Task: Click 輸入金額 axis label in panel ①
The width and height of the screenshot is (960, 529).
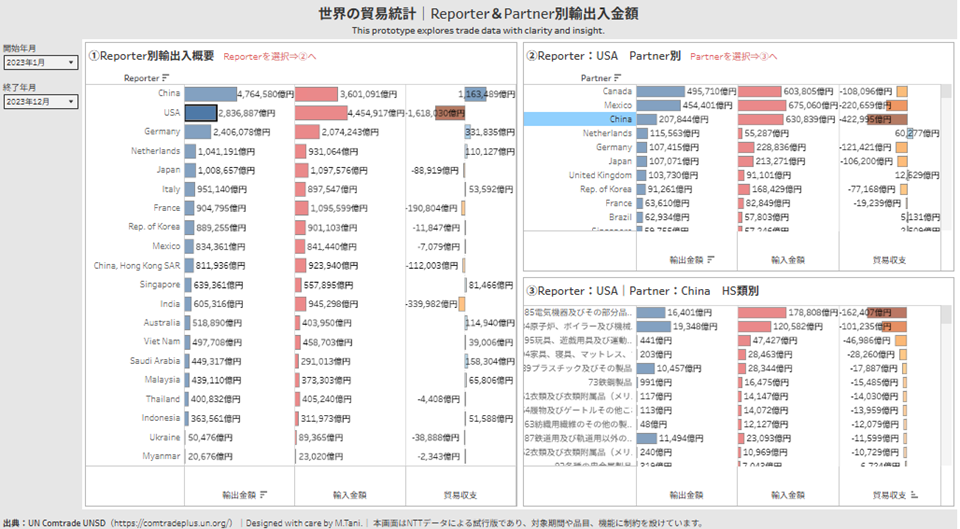Action: (349, 493)
